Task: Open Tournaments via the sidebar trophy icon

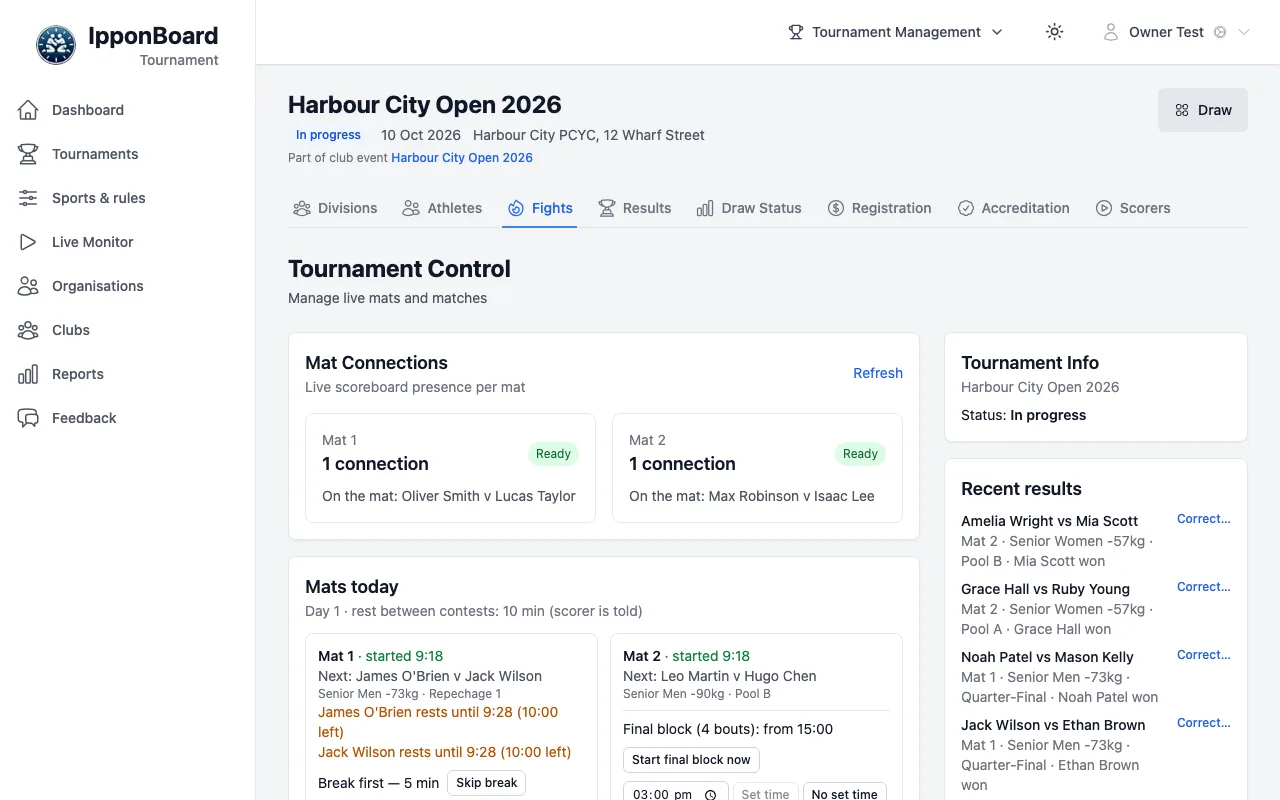Action: pos(28,154)
